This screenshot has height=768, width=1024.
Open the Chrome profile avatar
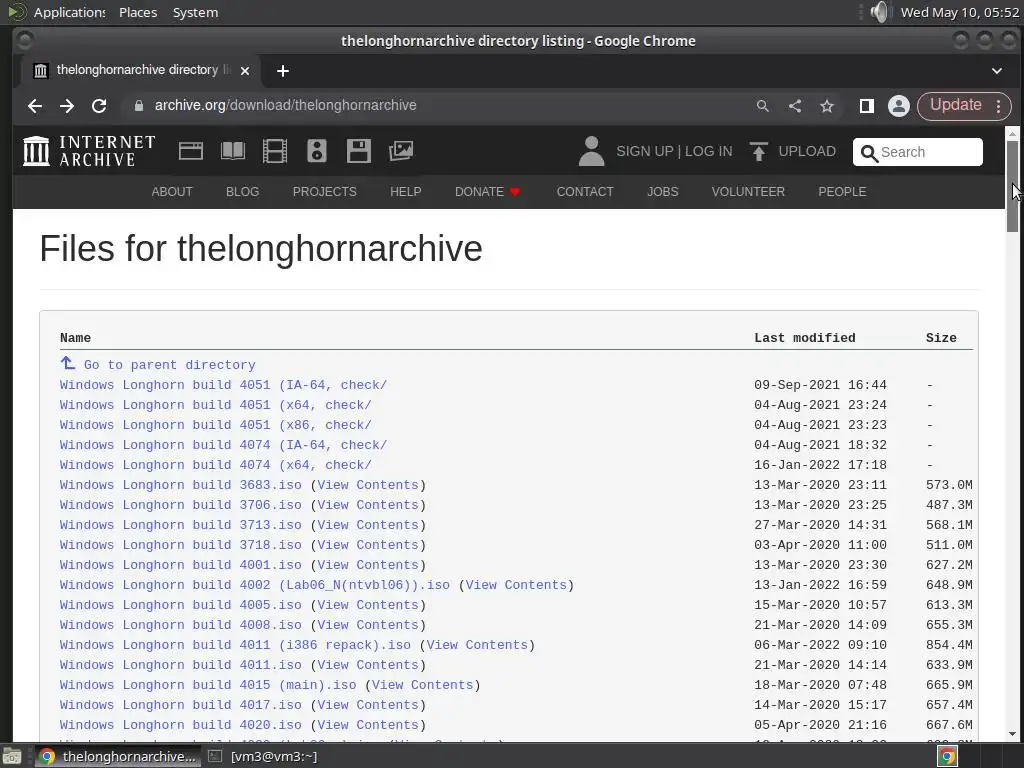[899, 106]
